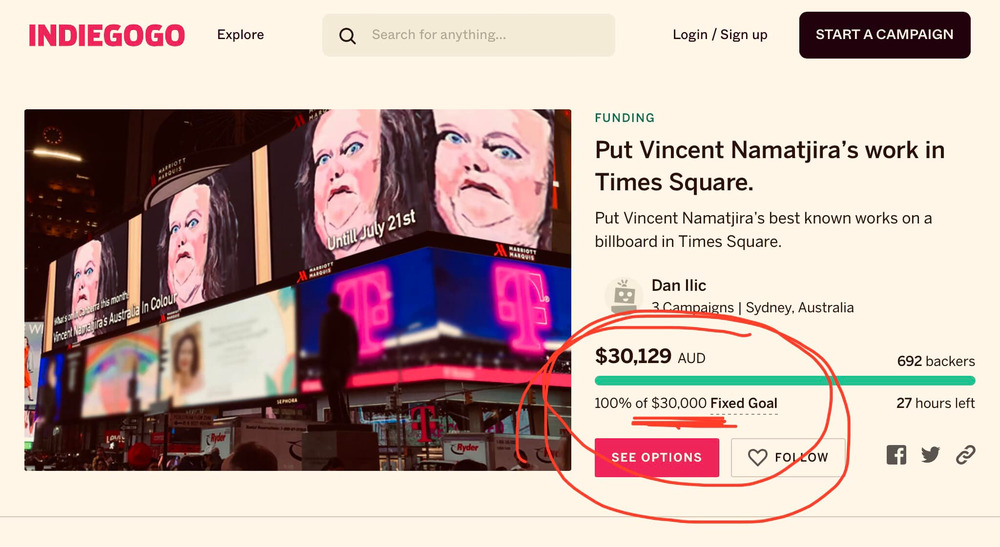Click Dan Ilic's robot avatar
Screen dimensions: 1000x547
(x=624, y=296)
